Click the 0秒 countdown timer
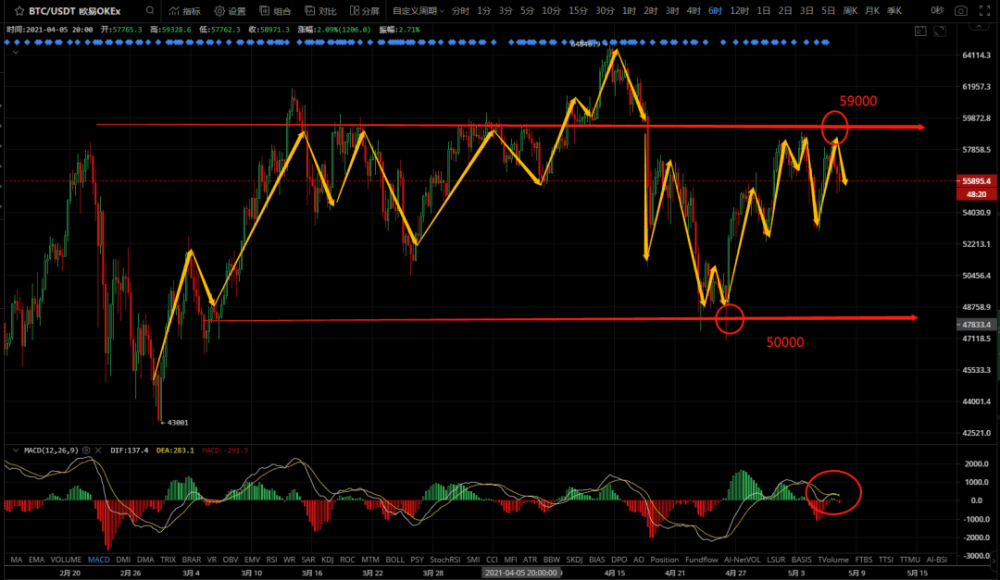Viewport: 1000px width, 580px height. click(936, 11)
